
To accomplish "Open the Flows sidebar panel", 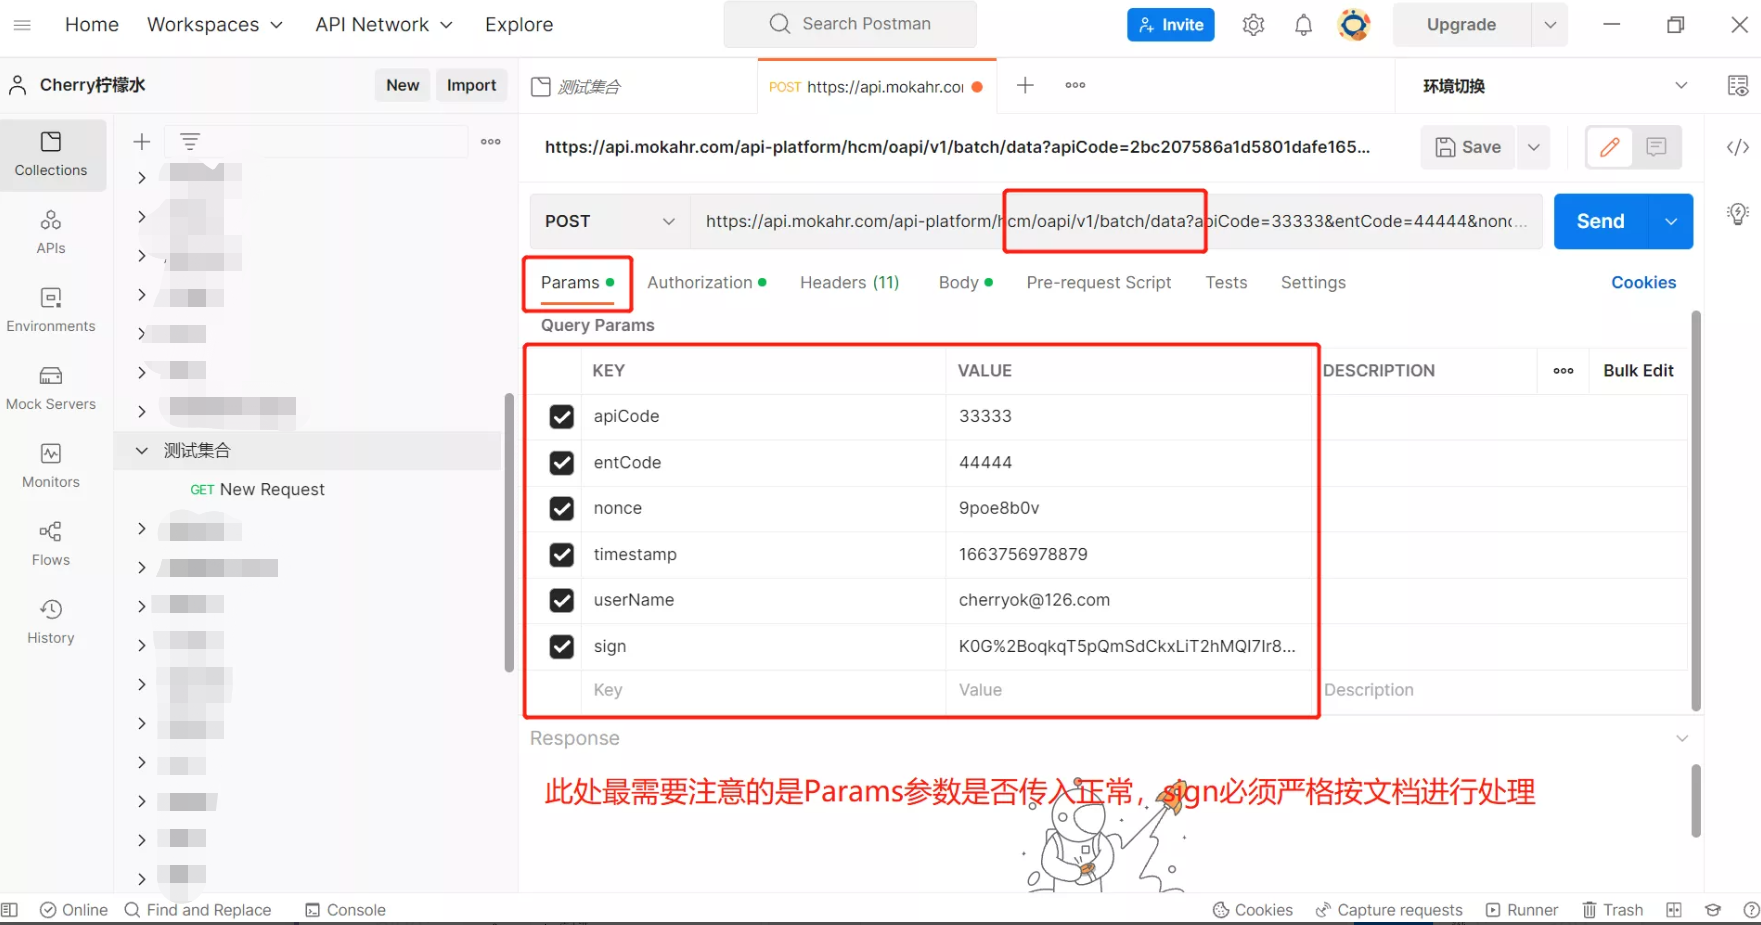I will [x=51, y=544].
